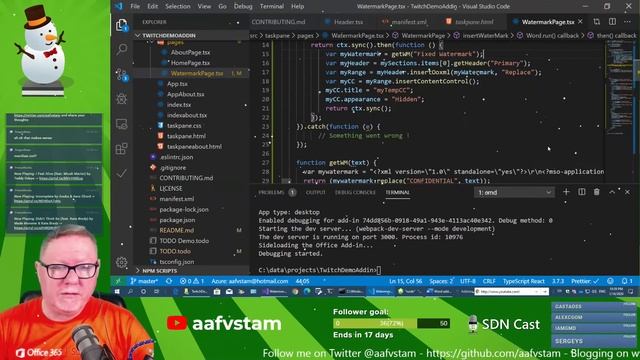Change the CRLF line ending setting

(x=489, y=281)
